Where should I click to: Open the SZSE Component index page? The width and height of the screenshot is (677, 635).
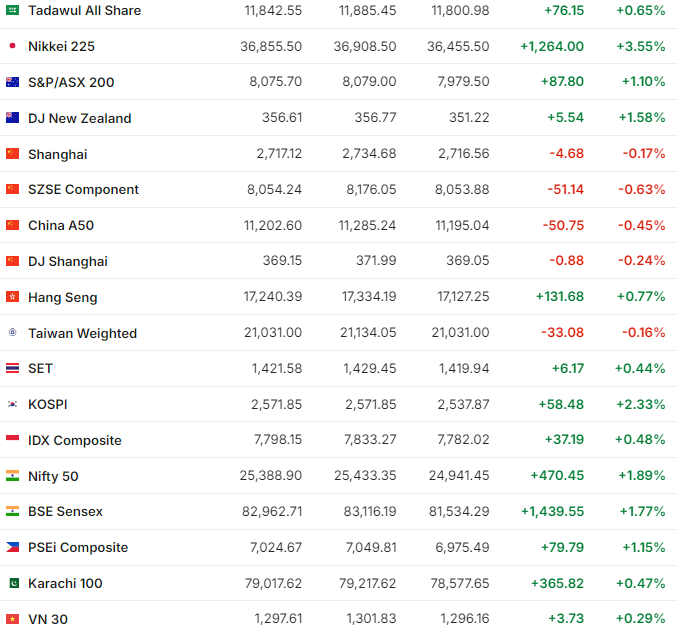pyautogui.click(x=83, y=190)
